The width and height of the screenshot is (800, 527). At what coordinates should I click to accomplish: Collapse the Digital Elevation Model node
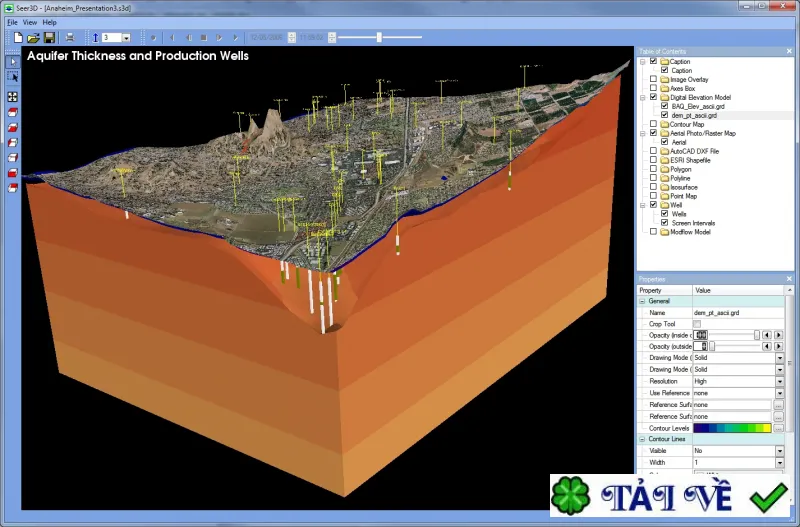coord(643,97)
